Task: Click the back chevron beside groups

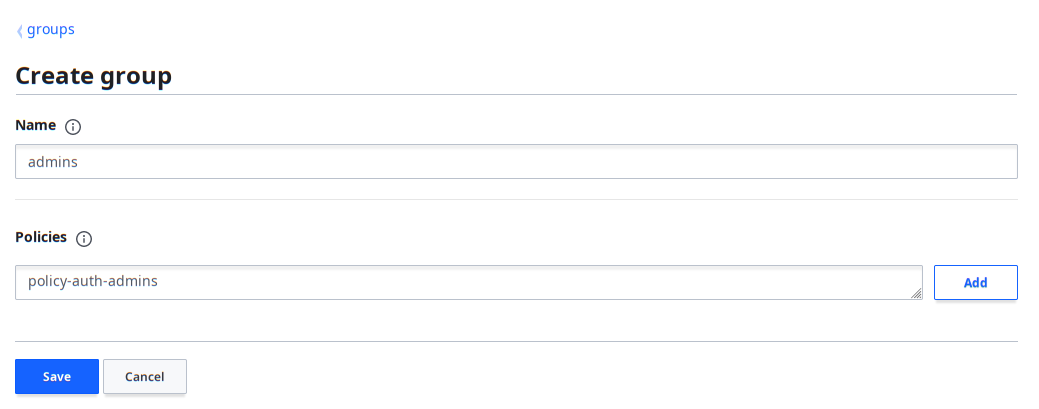Action: pos(20,30)
